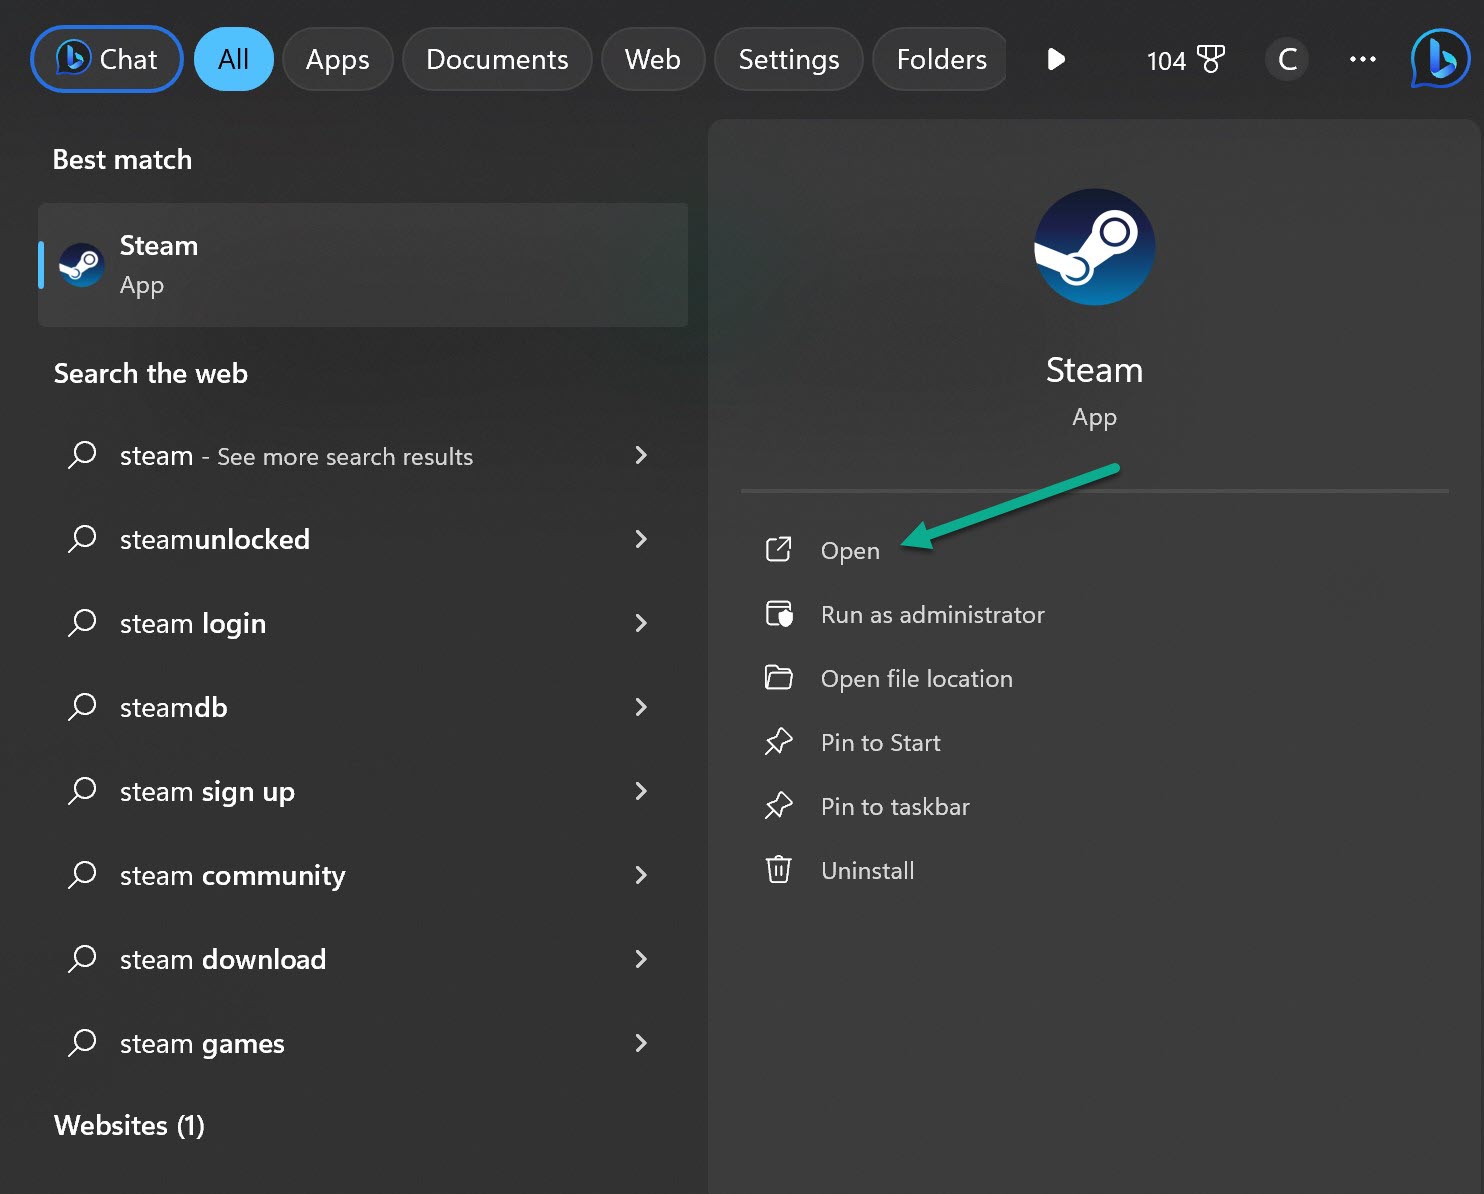Show more filters with the play arrow
This screenshot has height=1194, width=1484.
(1056, 60)
